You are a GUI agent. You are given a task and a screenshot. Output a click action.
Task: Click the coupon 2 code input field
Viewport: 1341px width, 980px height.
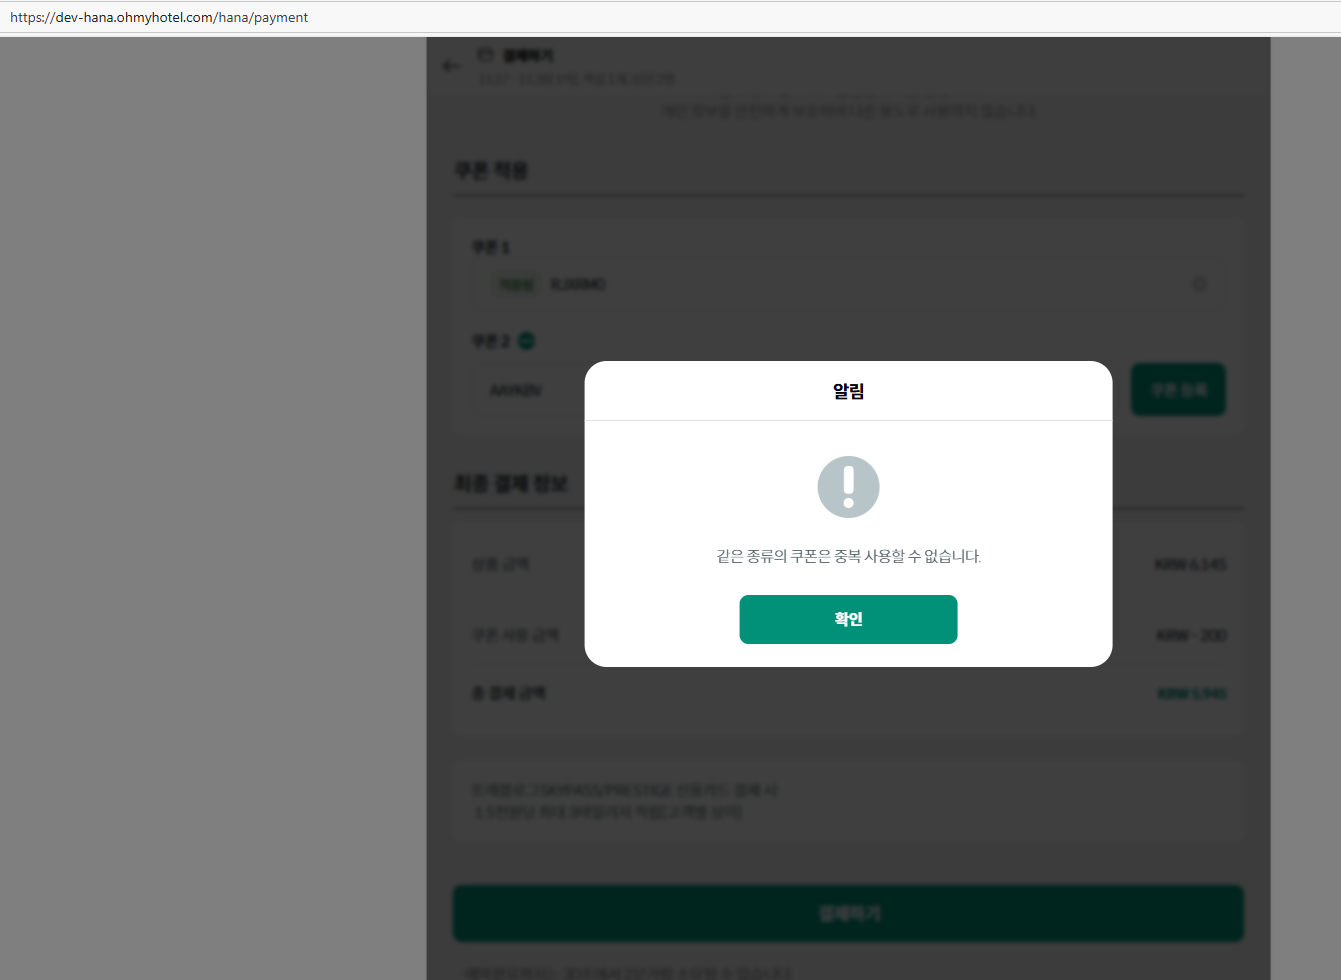pyautogui.click(x=529, y=389)
